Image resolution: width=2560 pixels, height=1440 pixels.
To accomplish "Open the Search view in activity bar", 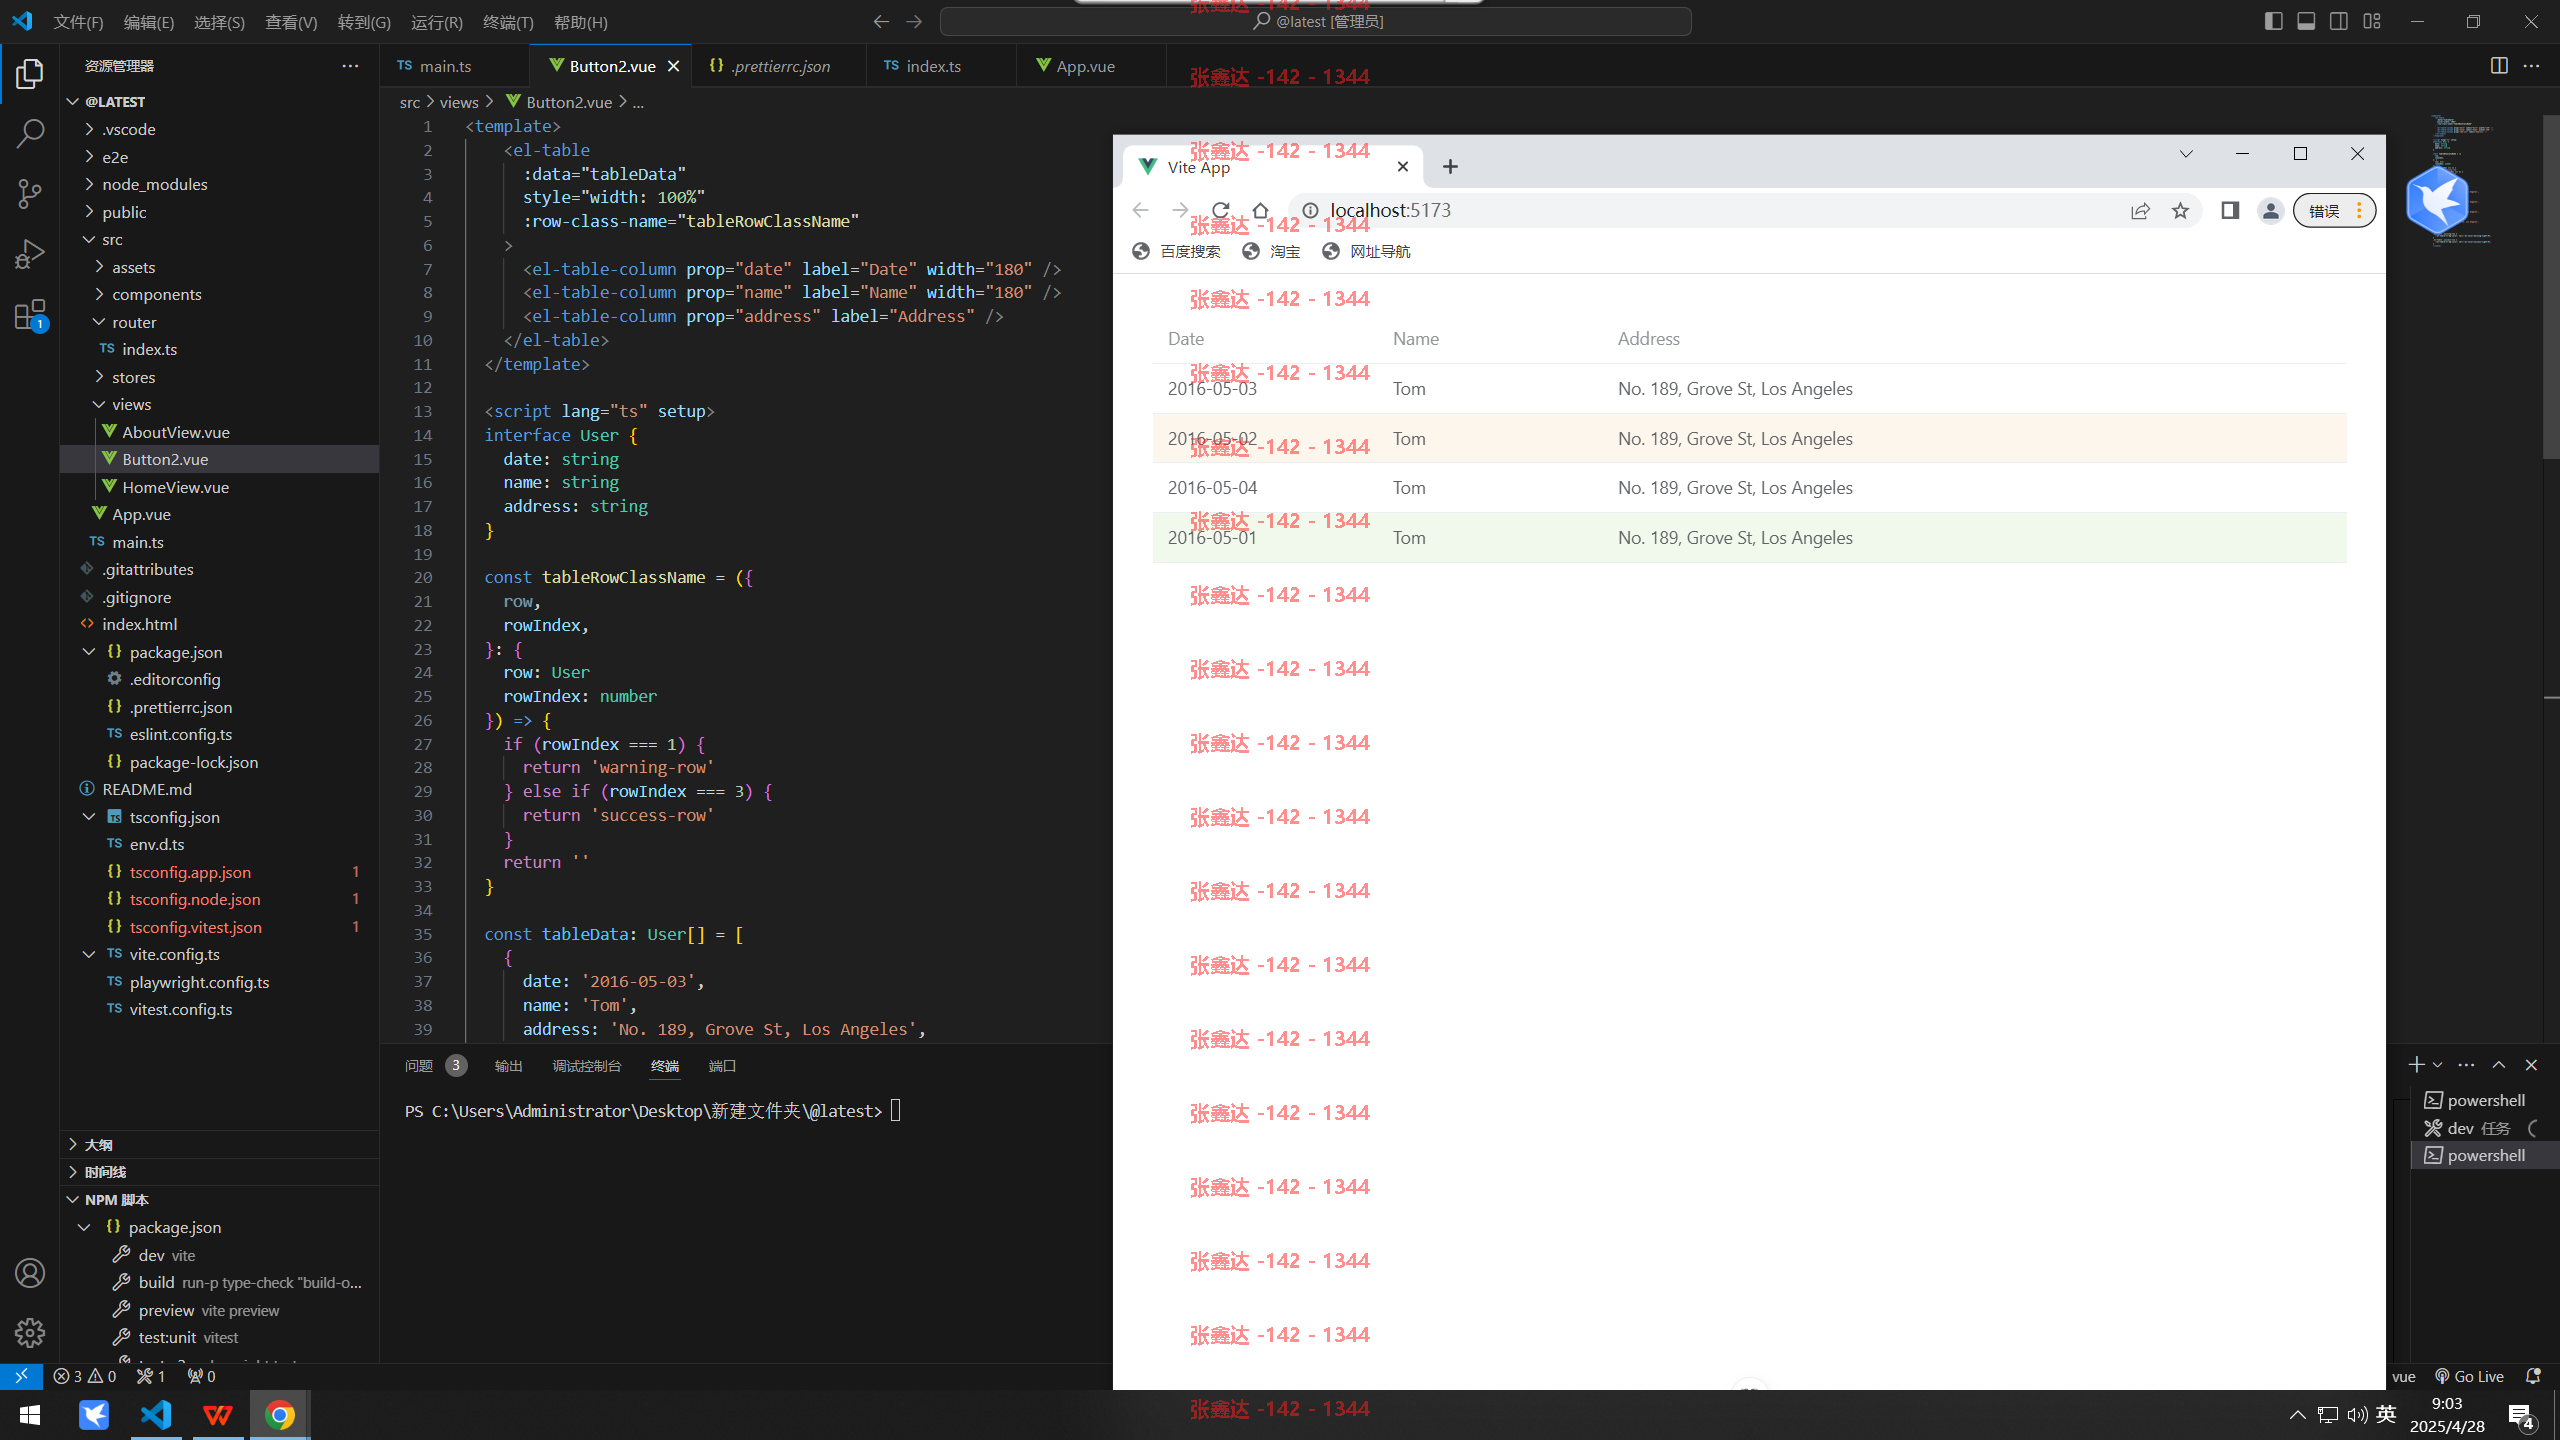I will point(30,134).
